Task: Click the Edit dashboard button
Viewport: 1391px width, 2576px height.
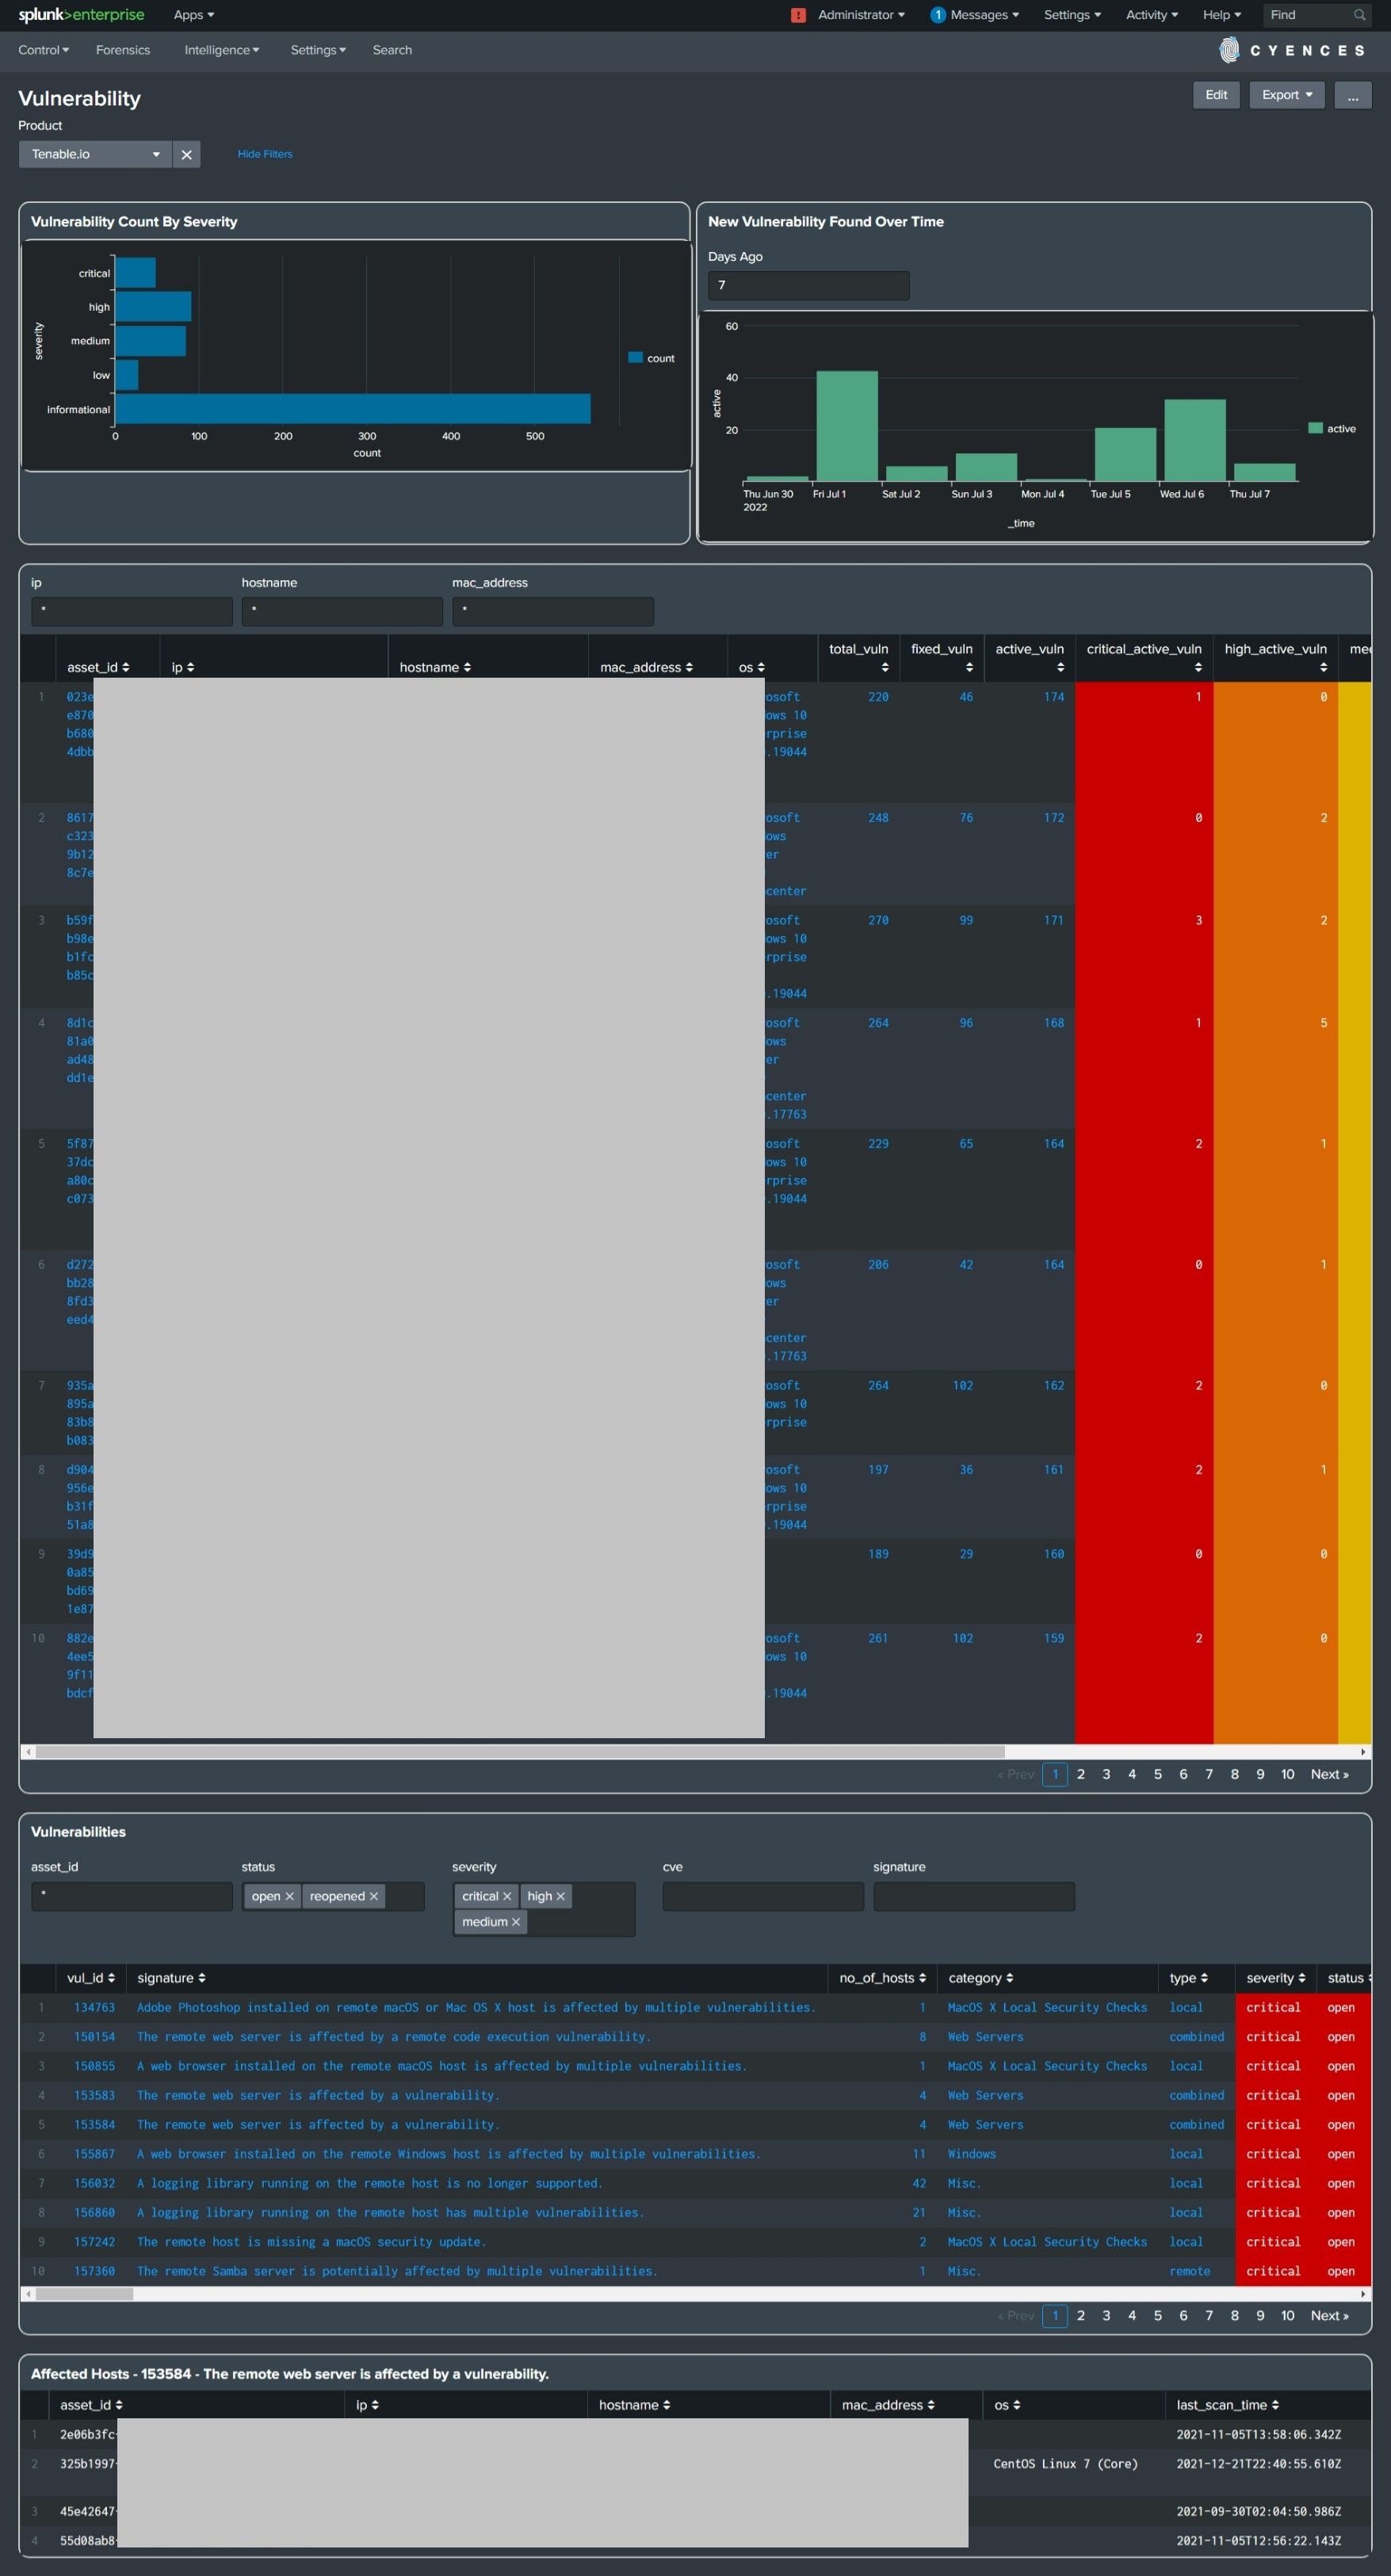Action: (x=1216, y=95)
